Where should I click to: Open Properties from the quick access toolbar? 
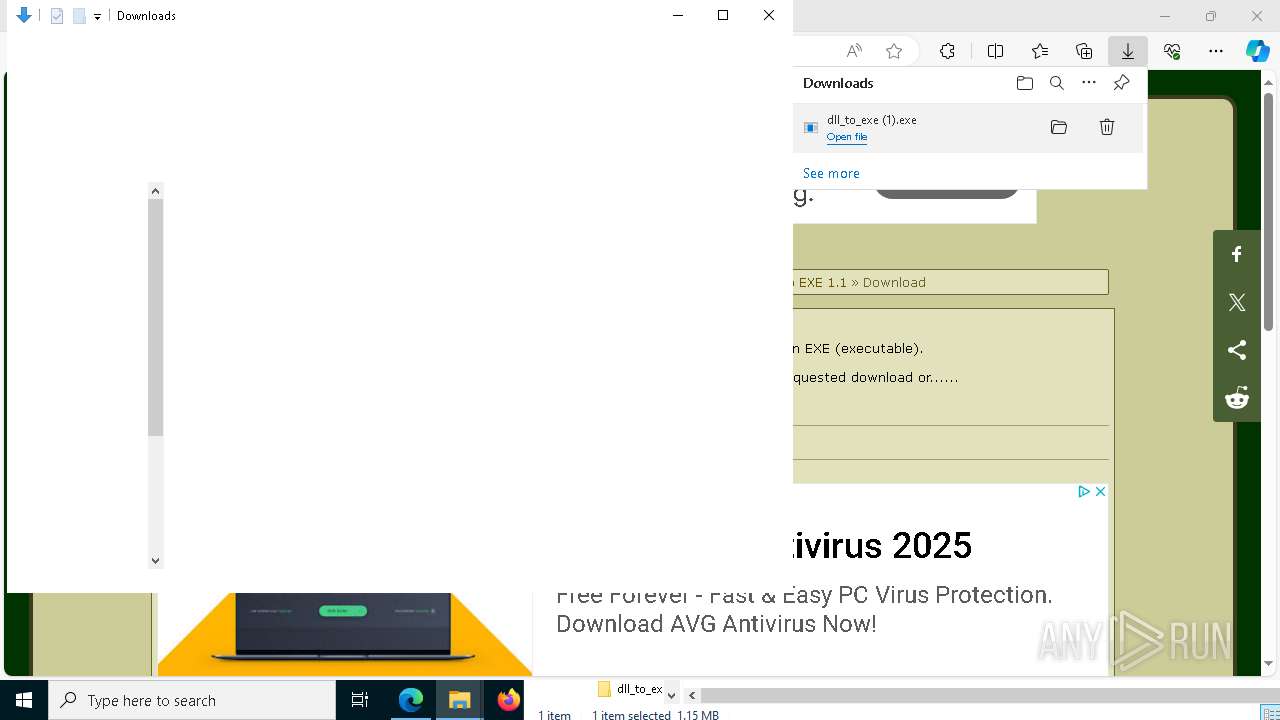coord(57,16)
